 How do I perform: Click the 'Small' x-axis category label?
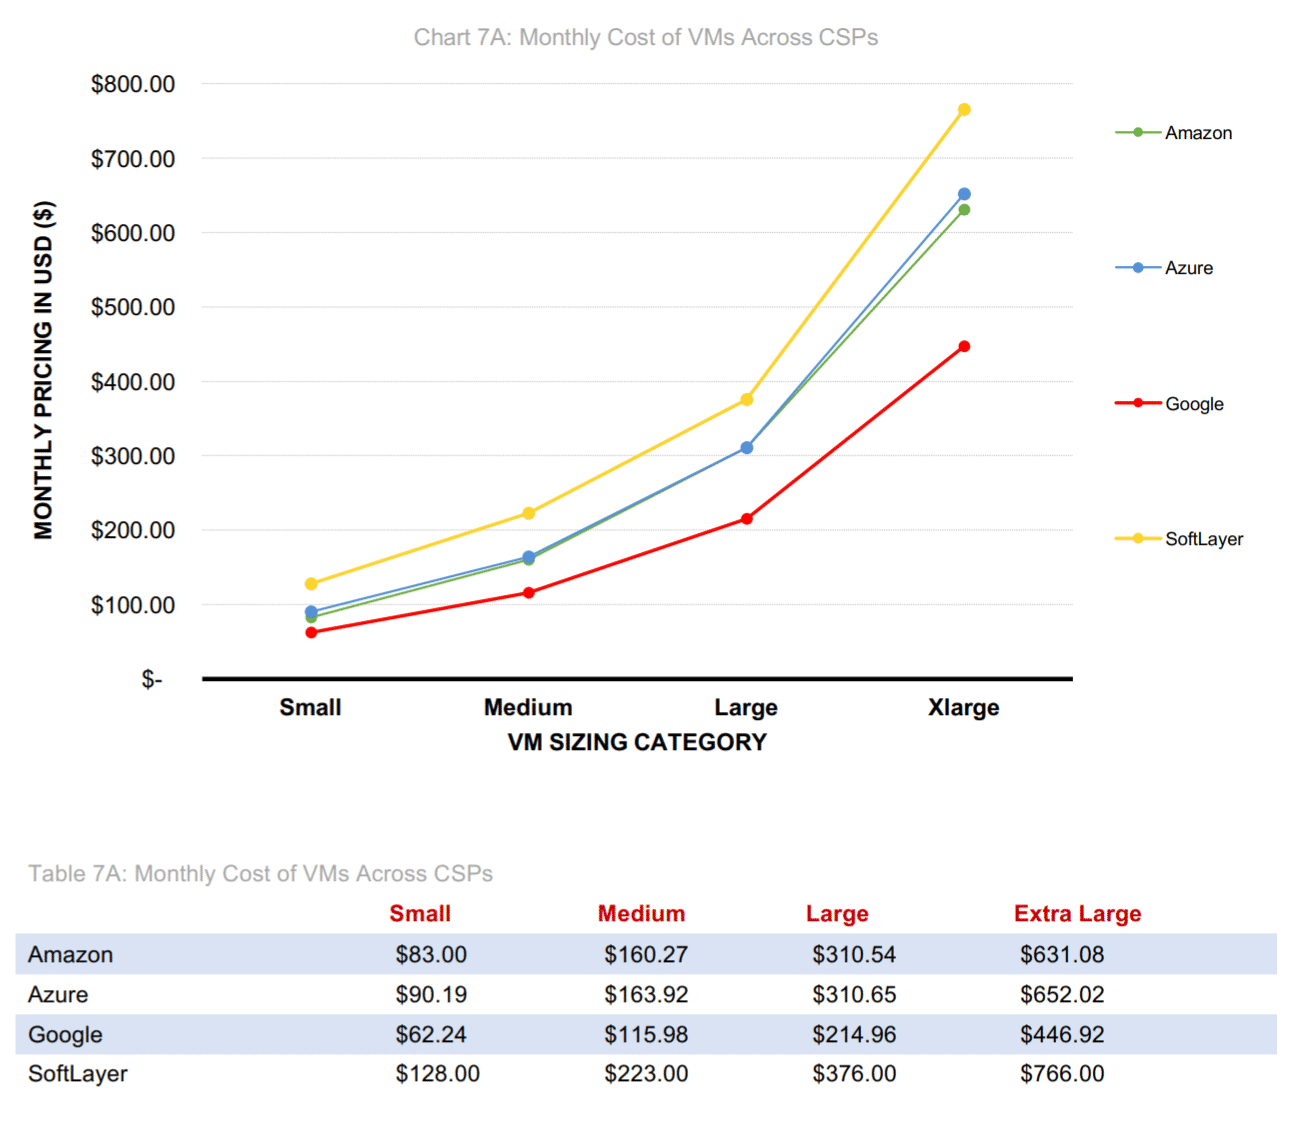click(x=310, y=708)
